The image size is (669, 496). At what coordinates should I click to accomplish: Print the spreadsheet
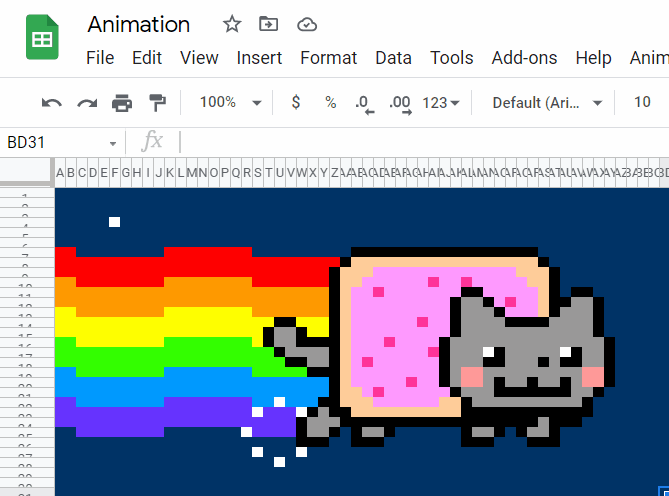[122, 103]
